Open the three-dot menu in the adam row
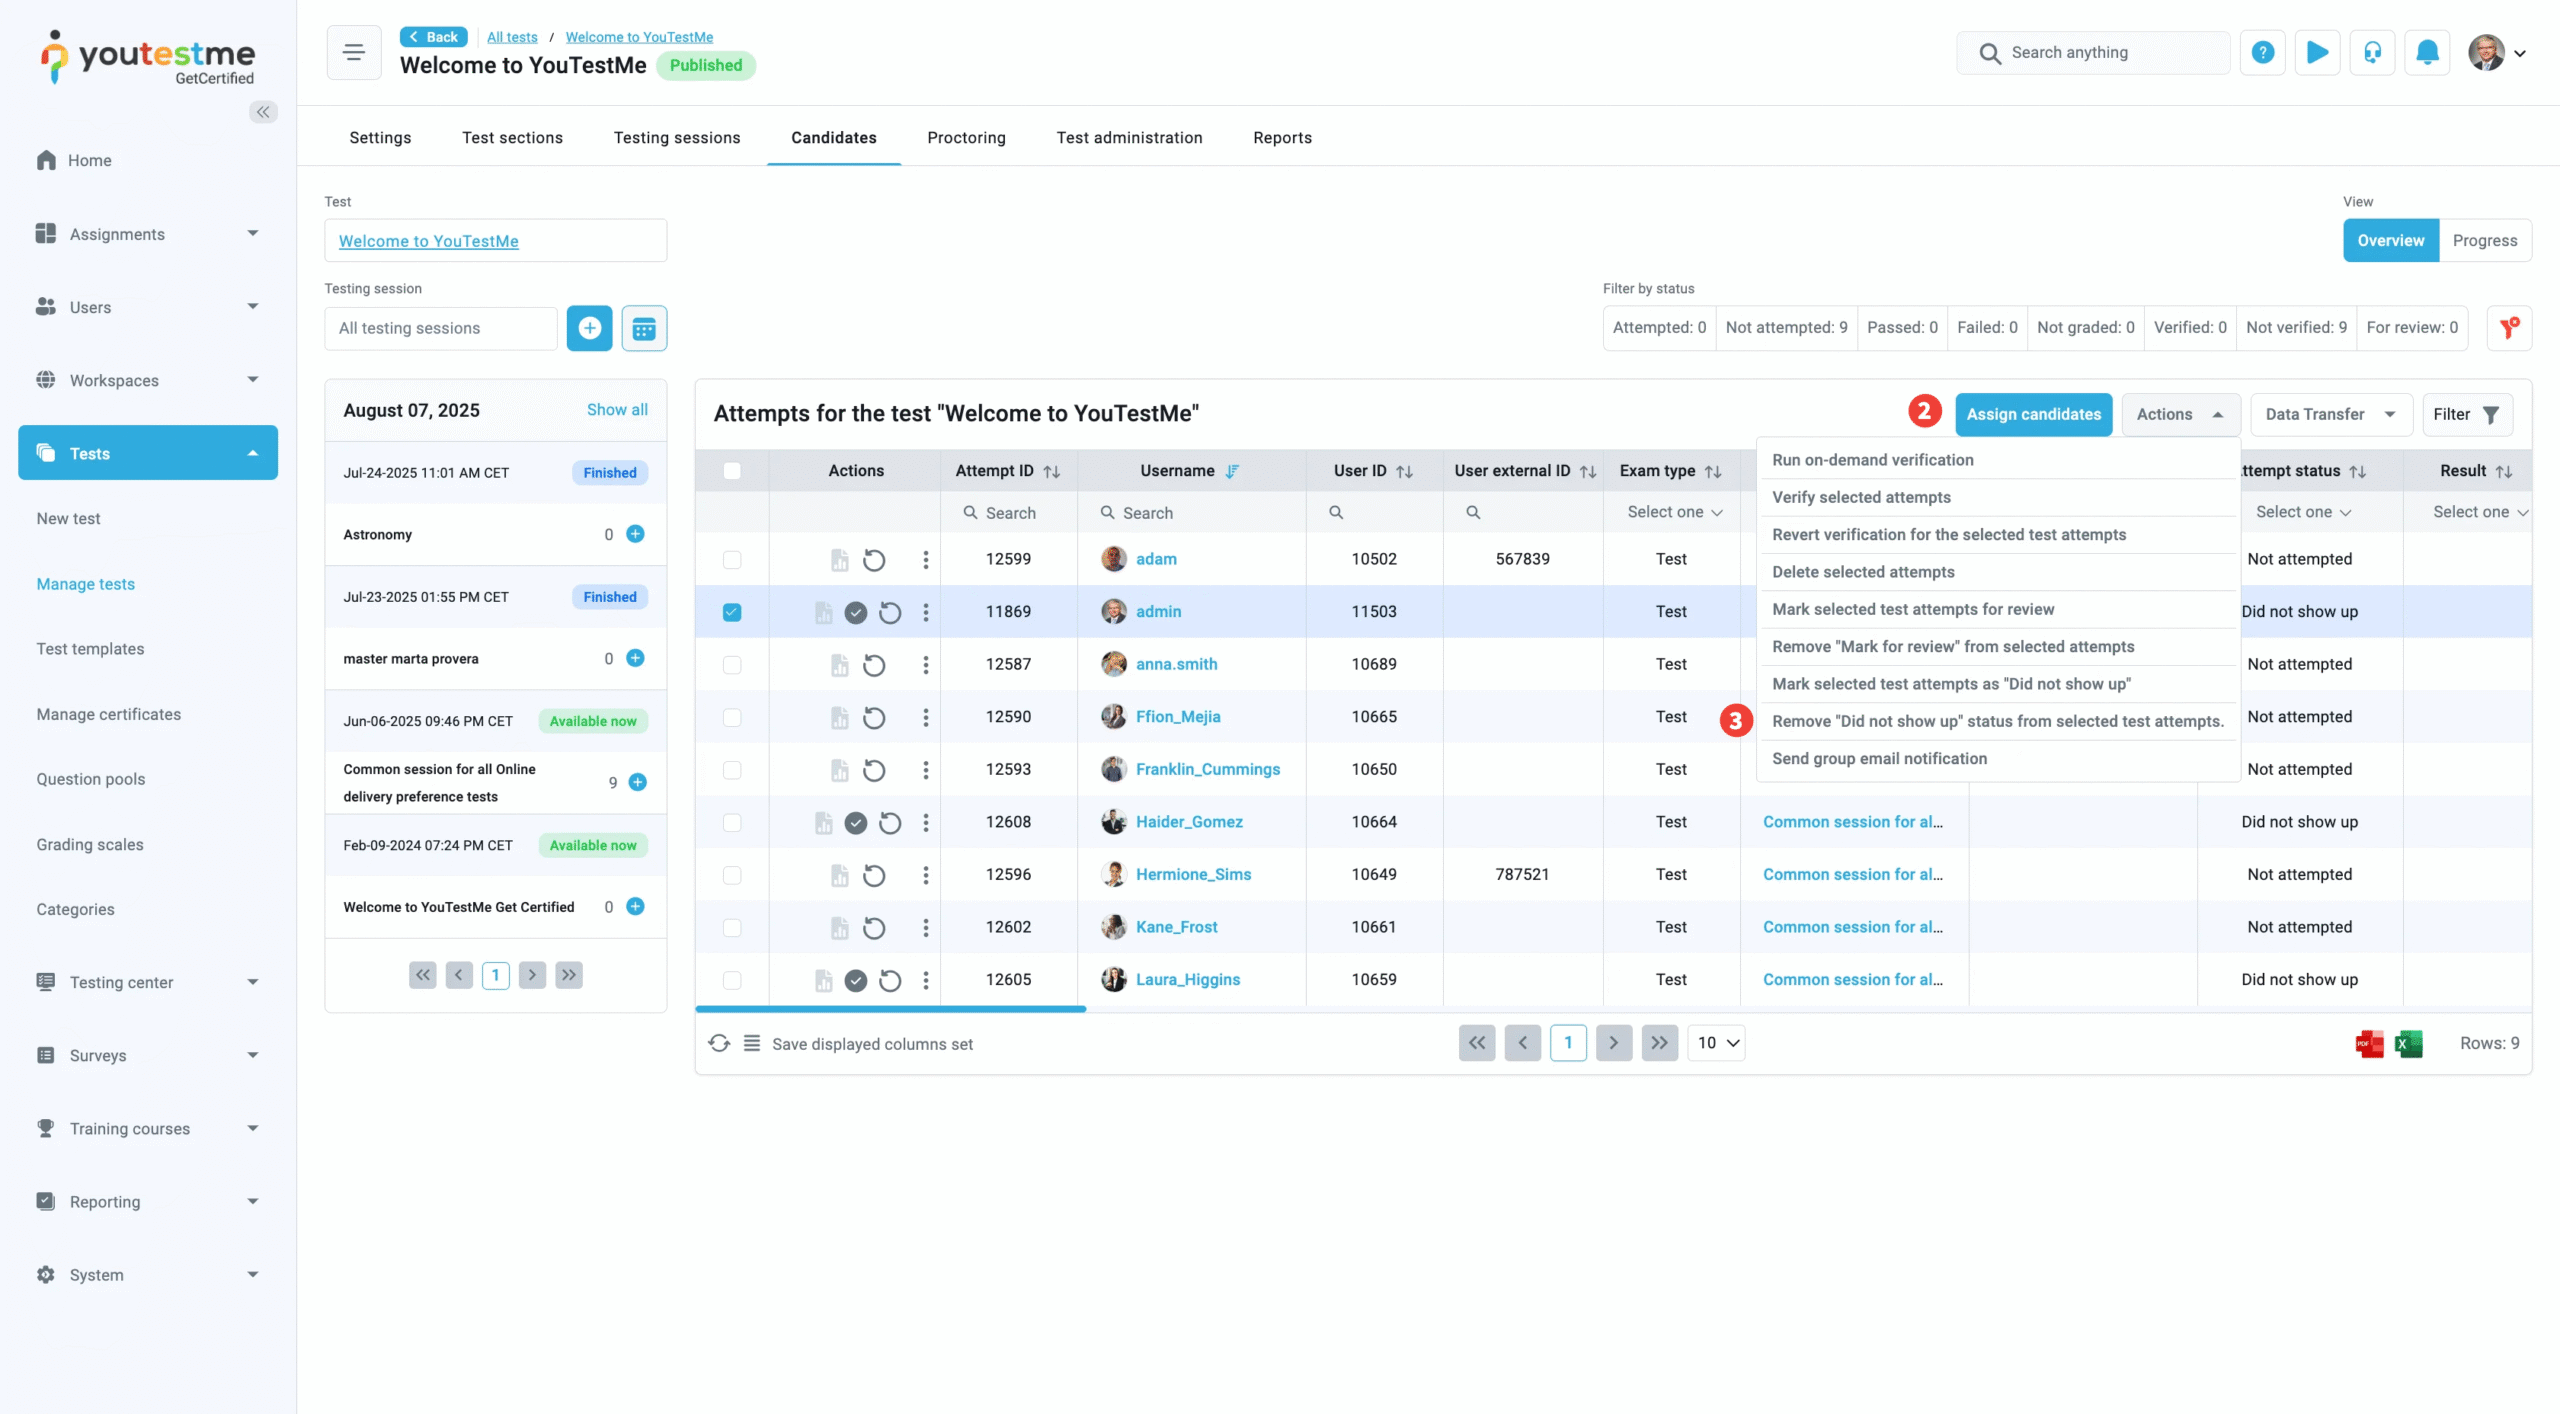The image size is (2560, 1414). [926, 560]
